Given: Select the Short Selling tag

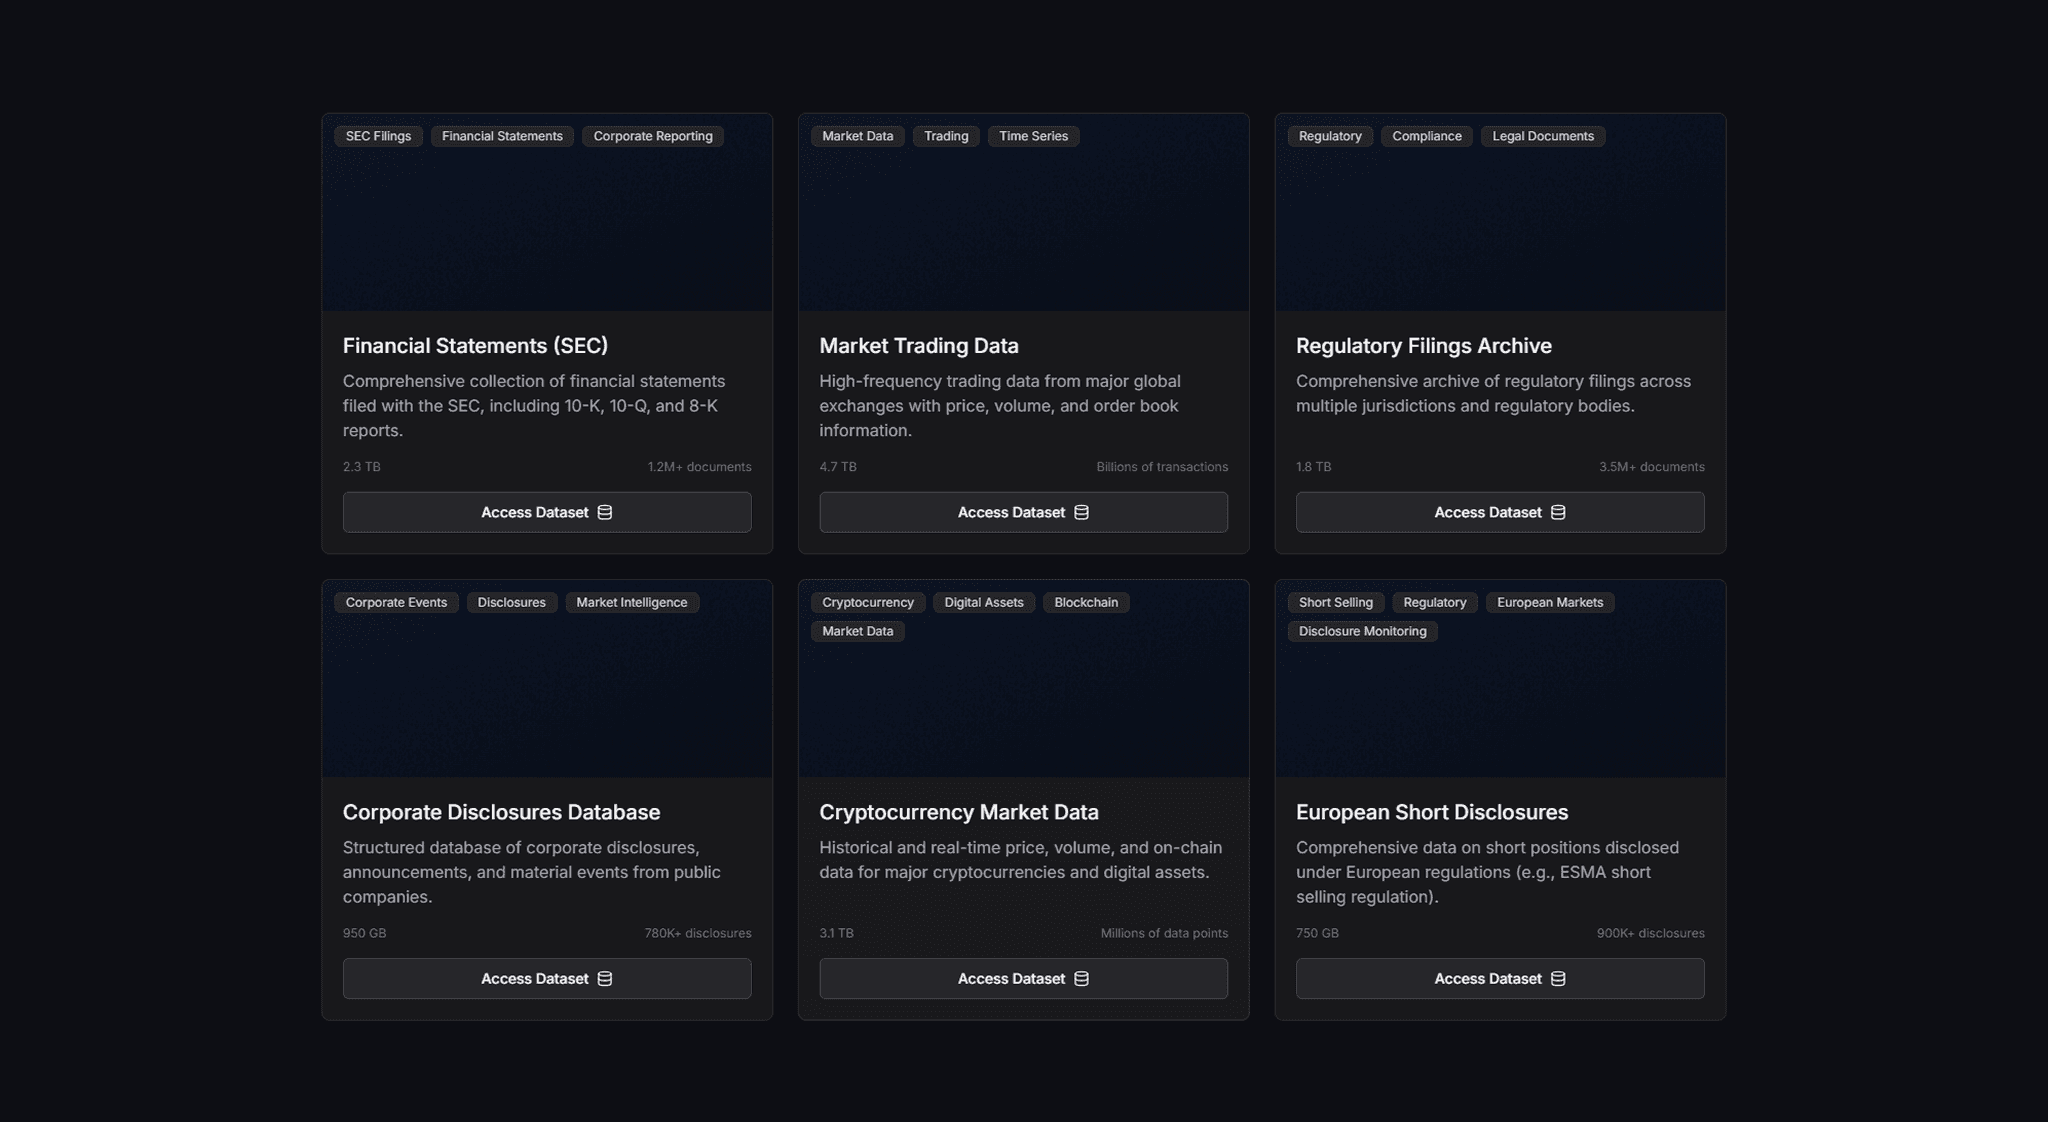Looking at the screenshot, I should pyautogui.click(x=1336, y=602).
